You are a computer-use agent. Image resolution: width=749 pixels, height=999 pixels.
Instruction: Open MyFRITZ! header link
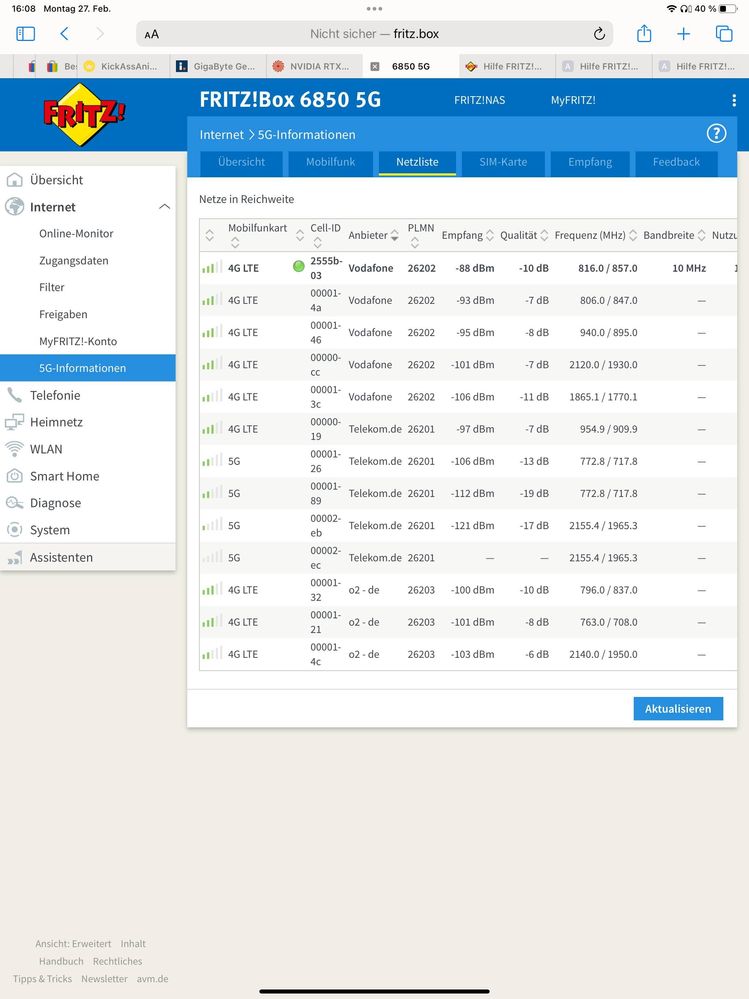(573, 100)
